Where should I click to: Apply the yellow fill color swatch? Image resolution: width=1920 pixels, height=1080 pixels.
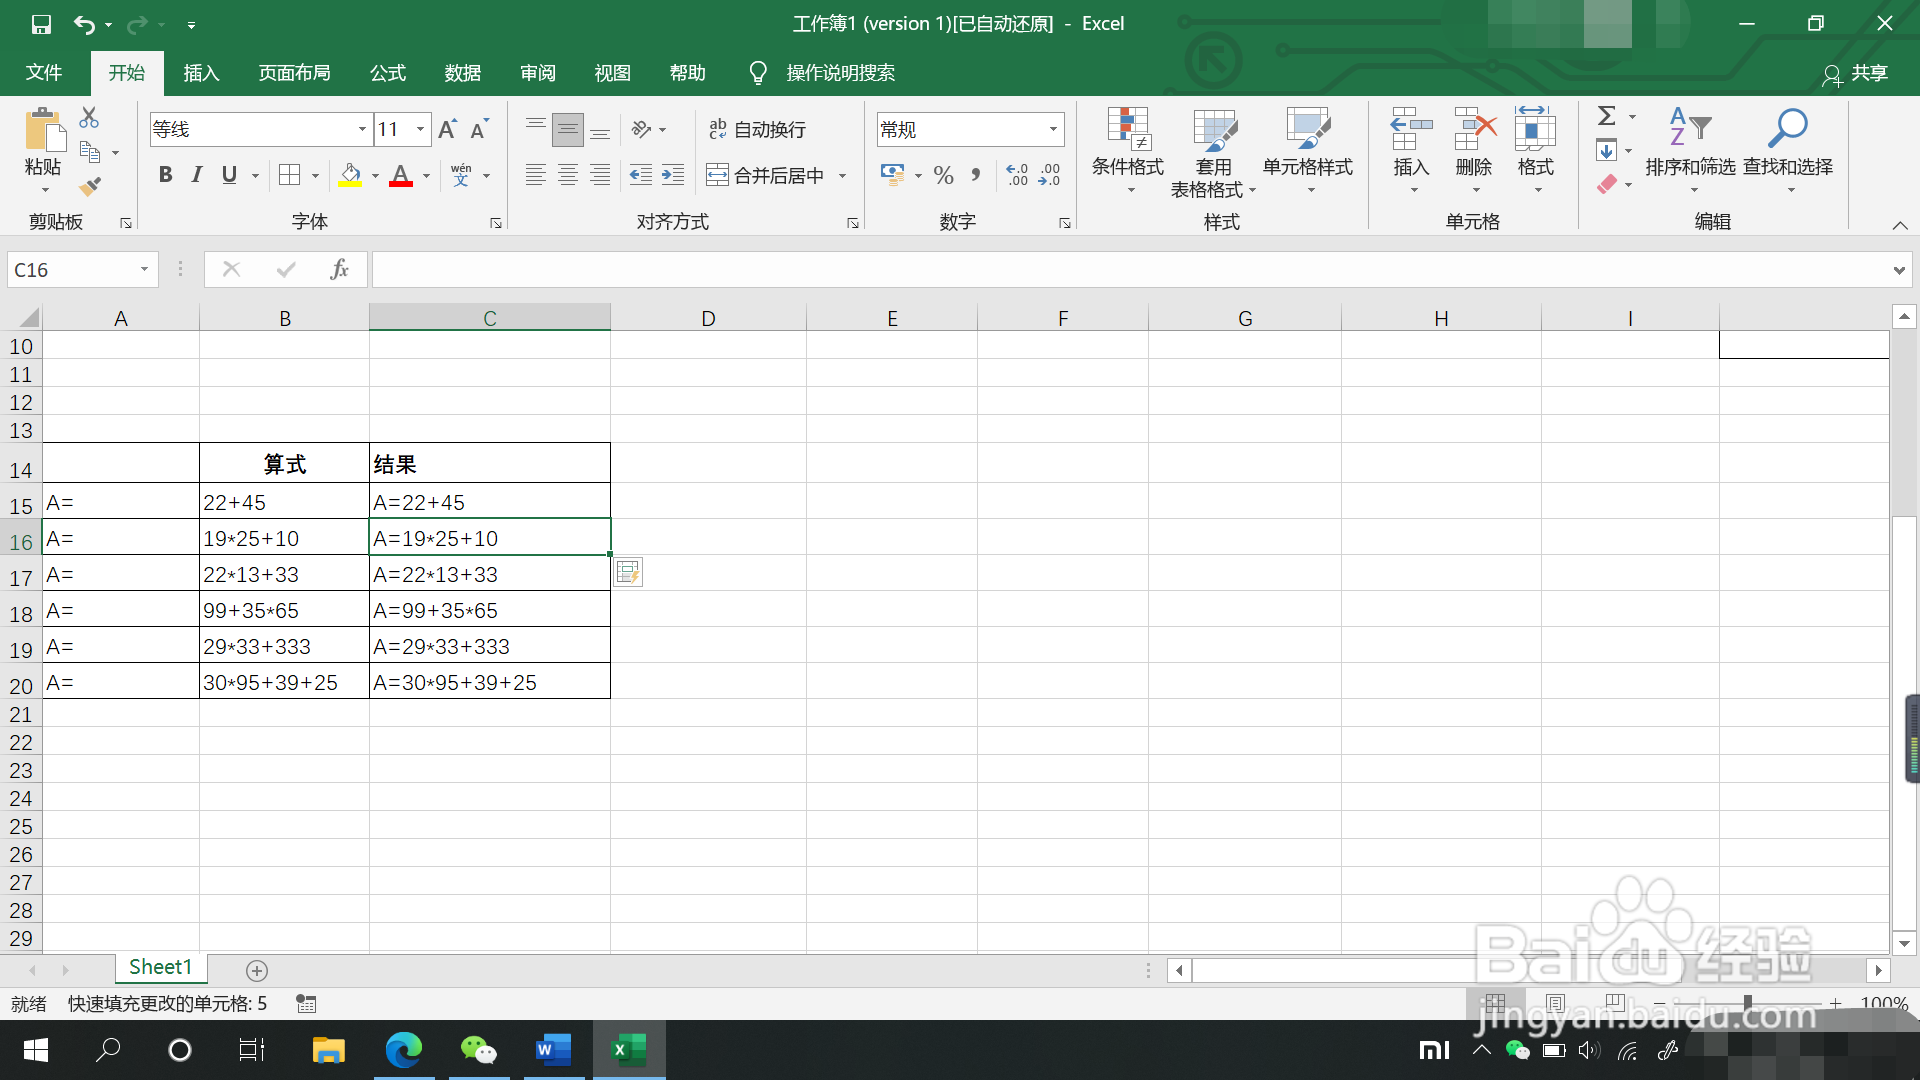350,175
